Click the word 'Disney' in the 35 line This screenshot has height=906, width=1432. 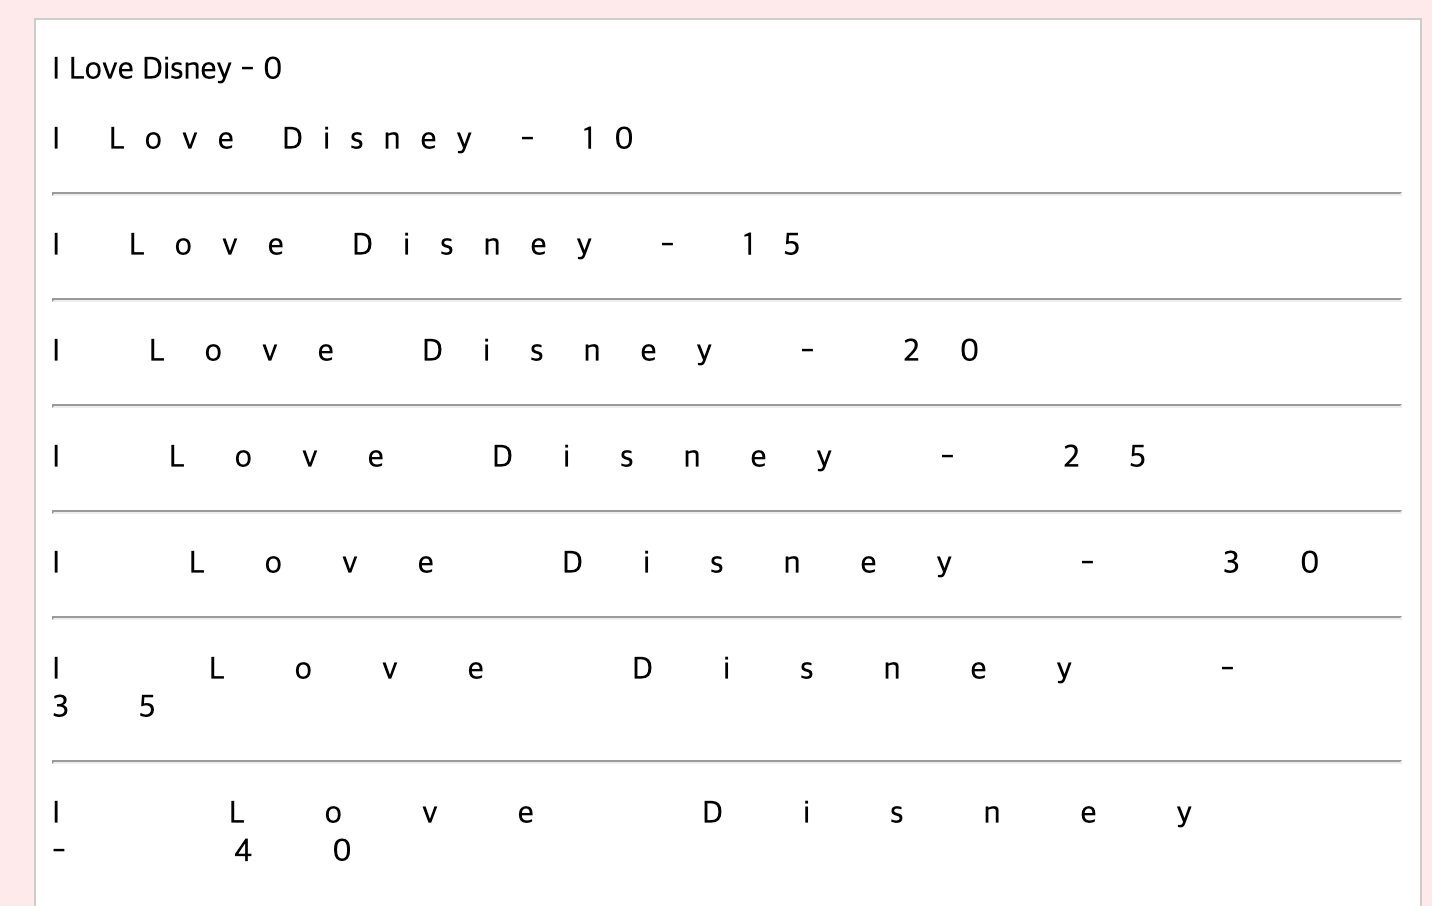tap(853, 669)
